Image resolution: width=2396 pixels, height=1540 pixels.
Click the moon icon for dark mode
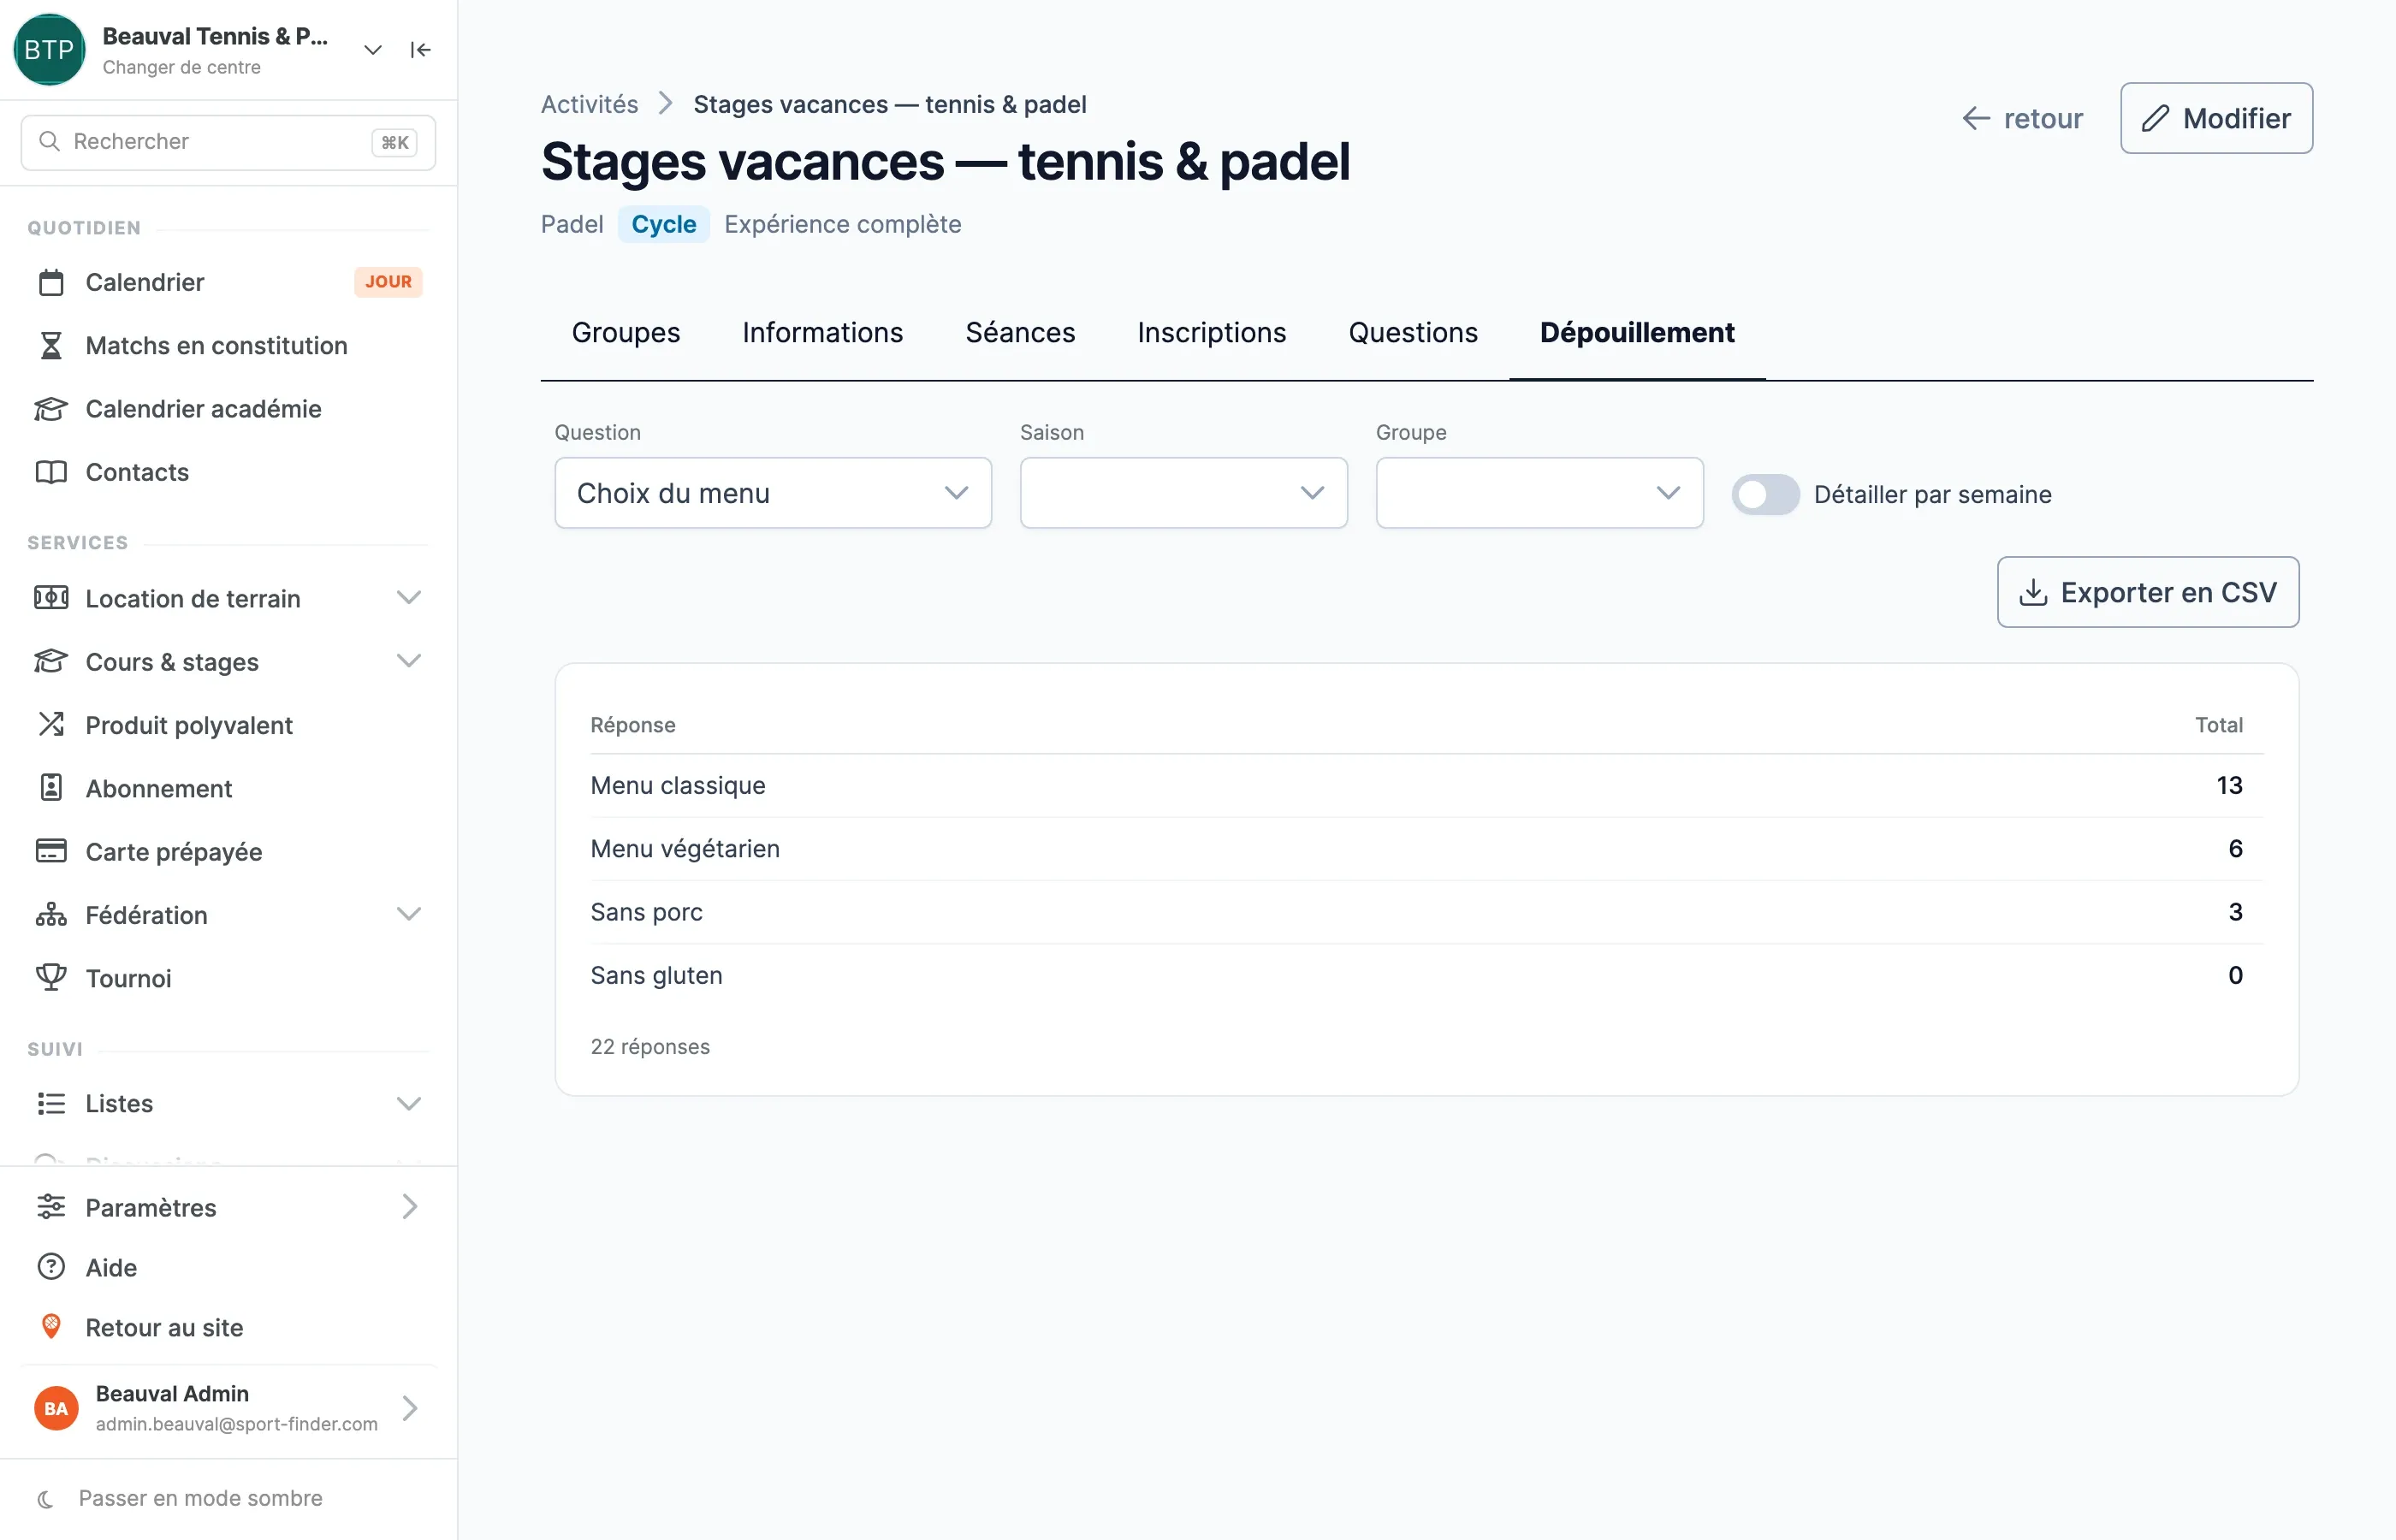click(45, 1498)
